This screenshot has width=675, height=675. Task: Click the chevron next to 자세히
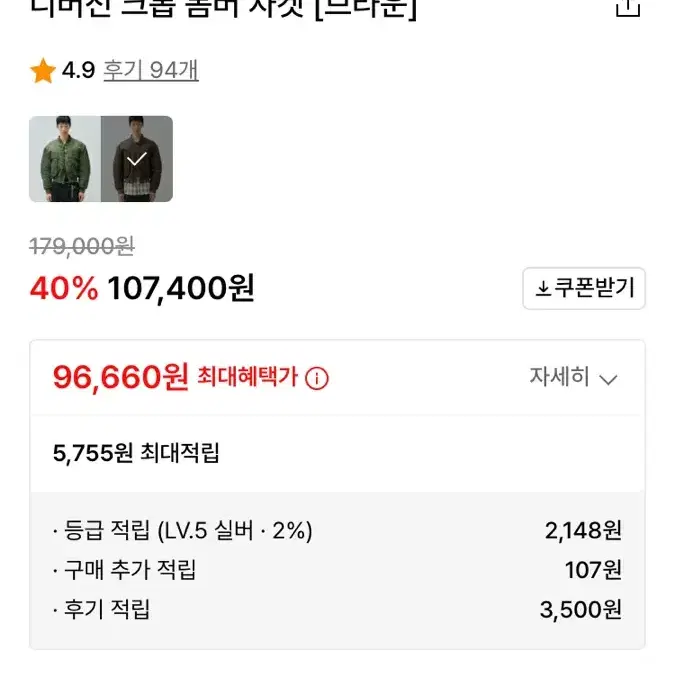tap(608, 379)
